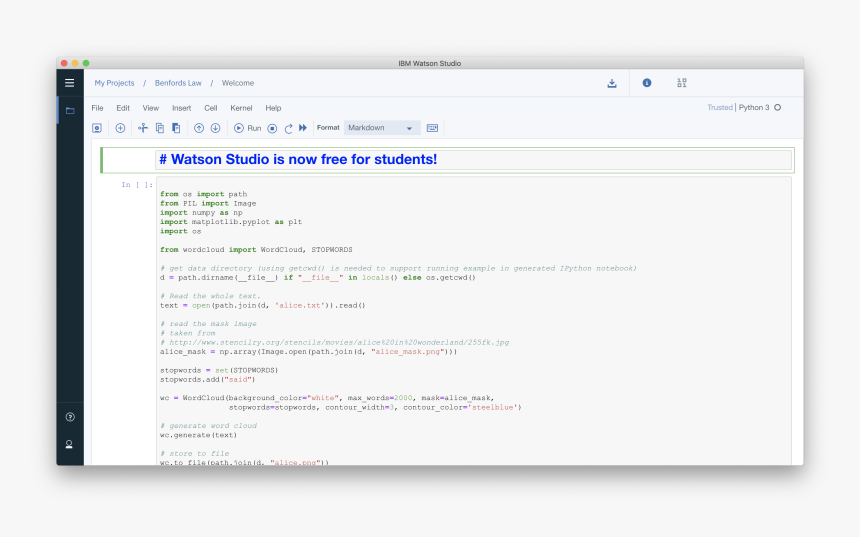Paste cell using the clipboard icon

(176, 128)
